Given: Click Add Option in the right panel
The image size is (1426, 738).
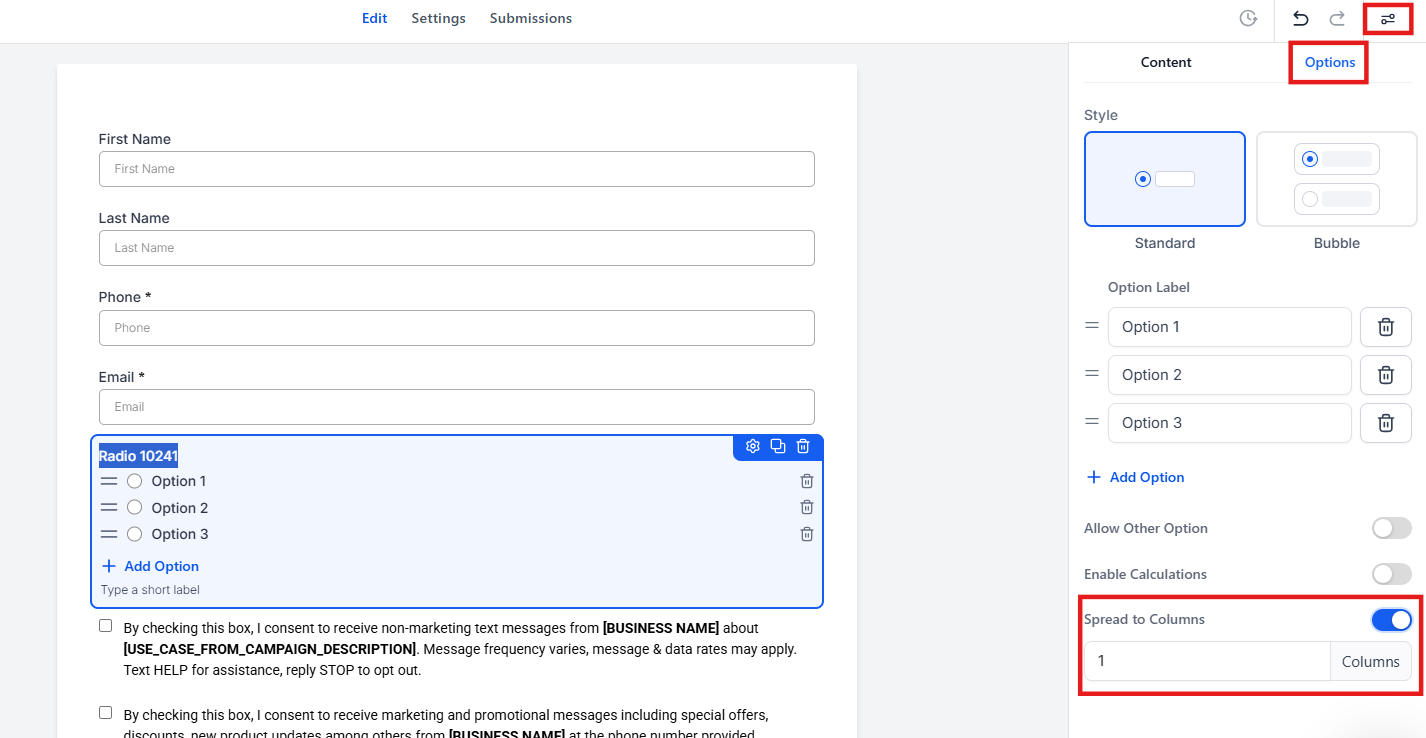Looking at the screenshot, I should click(x=1136, y=477).
